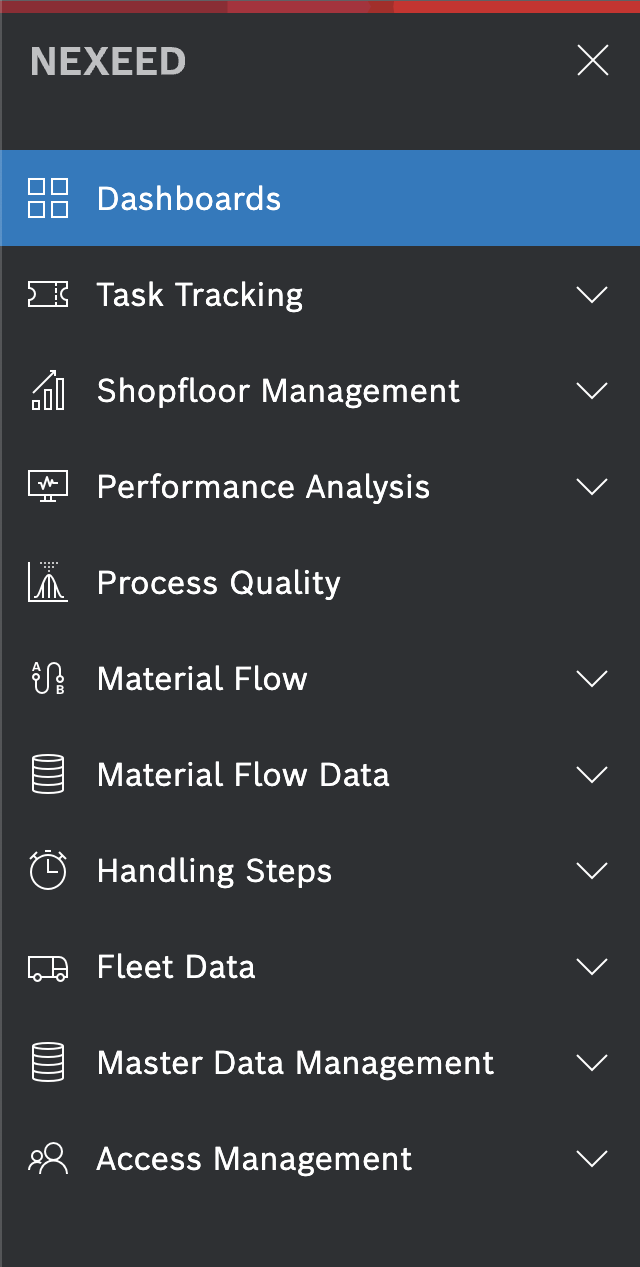
Task: Open Access Management
Action: tap(253, 1158)
